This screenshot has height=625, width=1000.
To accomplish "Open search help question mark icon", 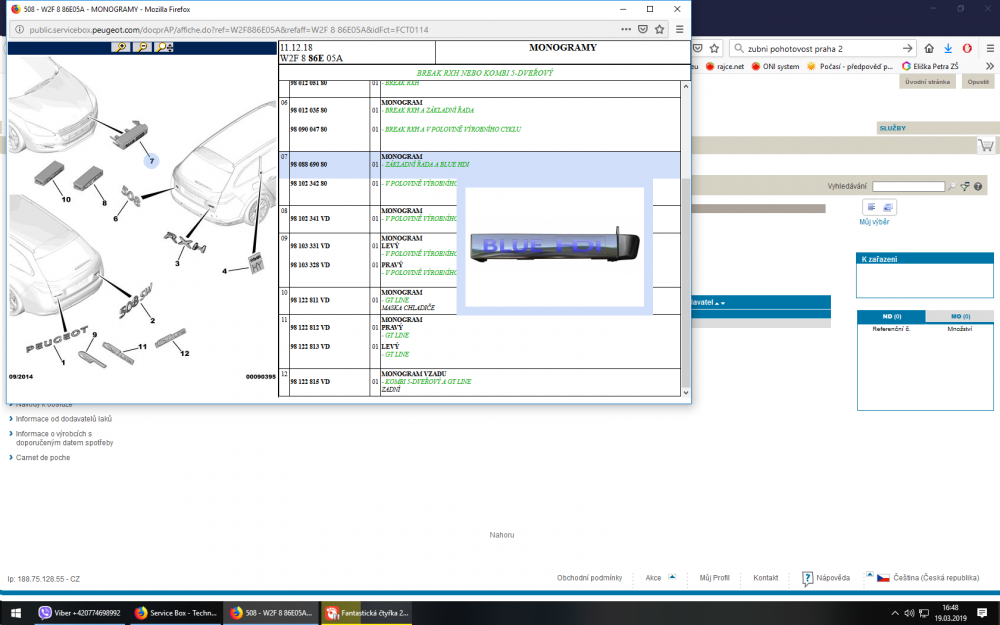I will click(x=978, y=186).
